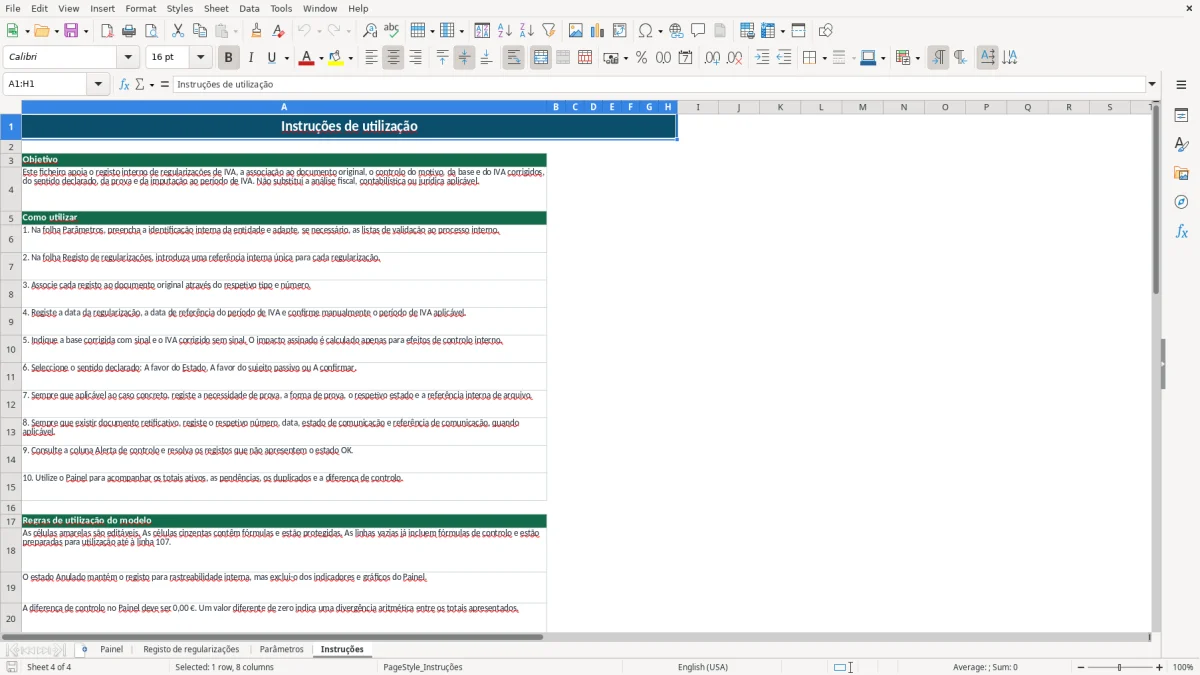Expand the formula bar
This screenshot has height=675, width=1200.
click(x=1152, y=85)
